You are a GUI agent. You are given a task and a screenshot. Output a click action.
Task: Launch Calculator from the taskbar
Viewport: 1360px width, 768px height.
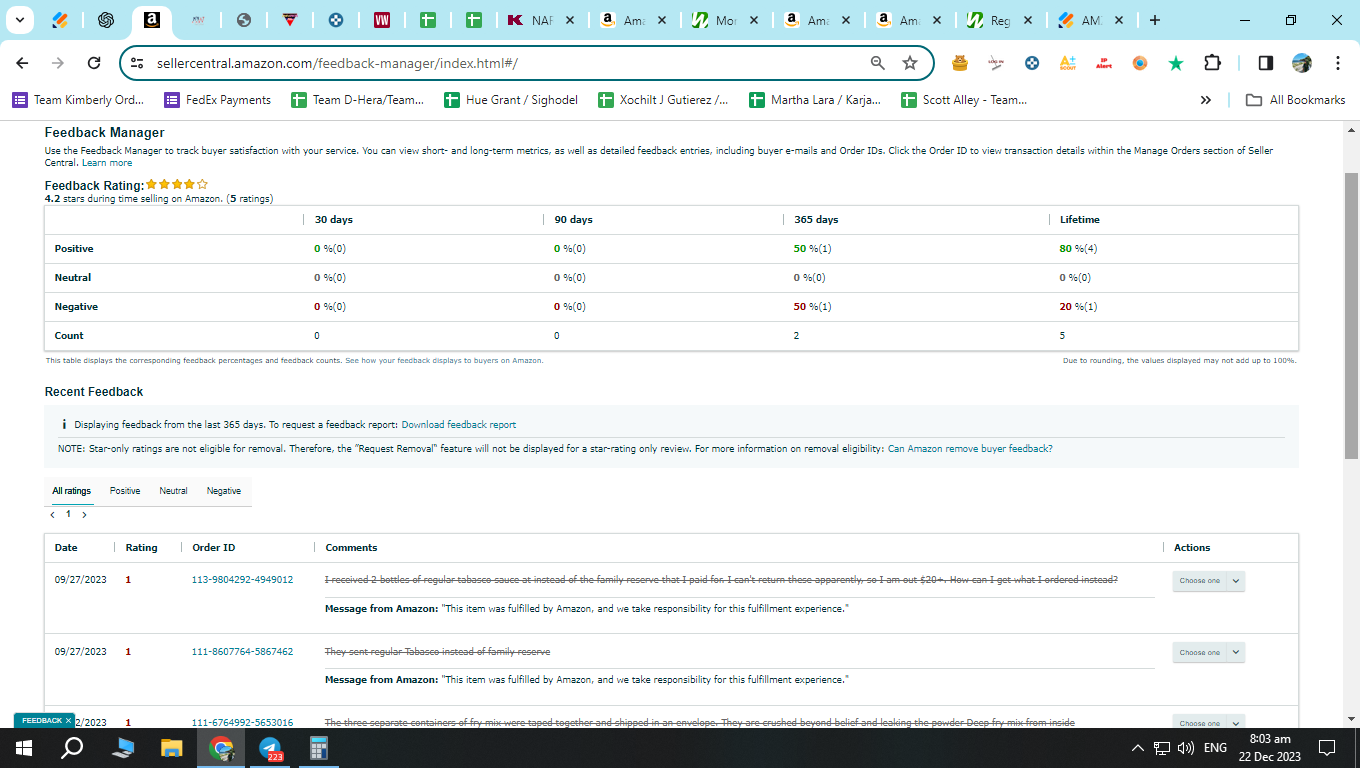click(319, 748)
